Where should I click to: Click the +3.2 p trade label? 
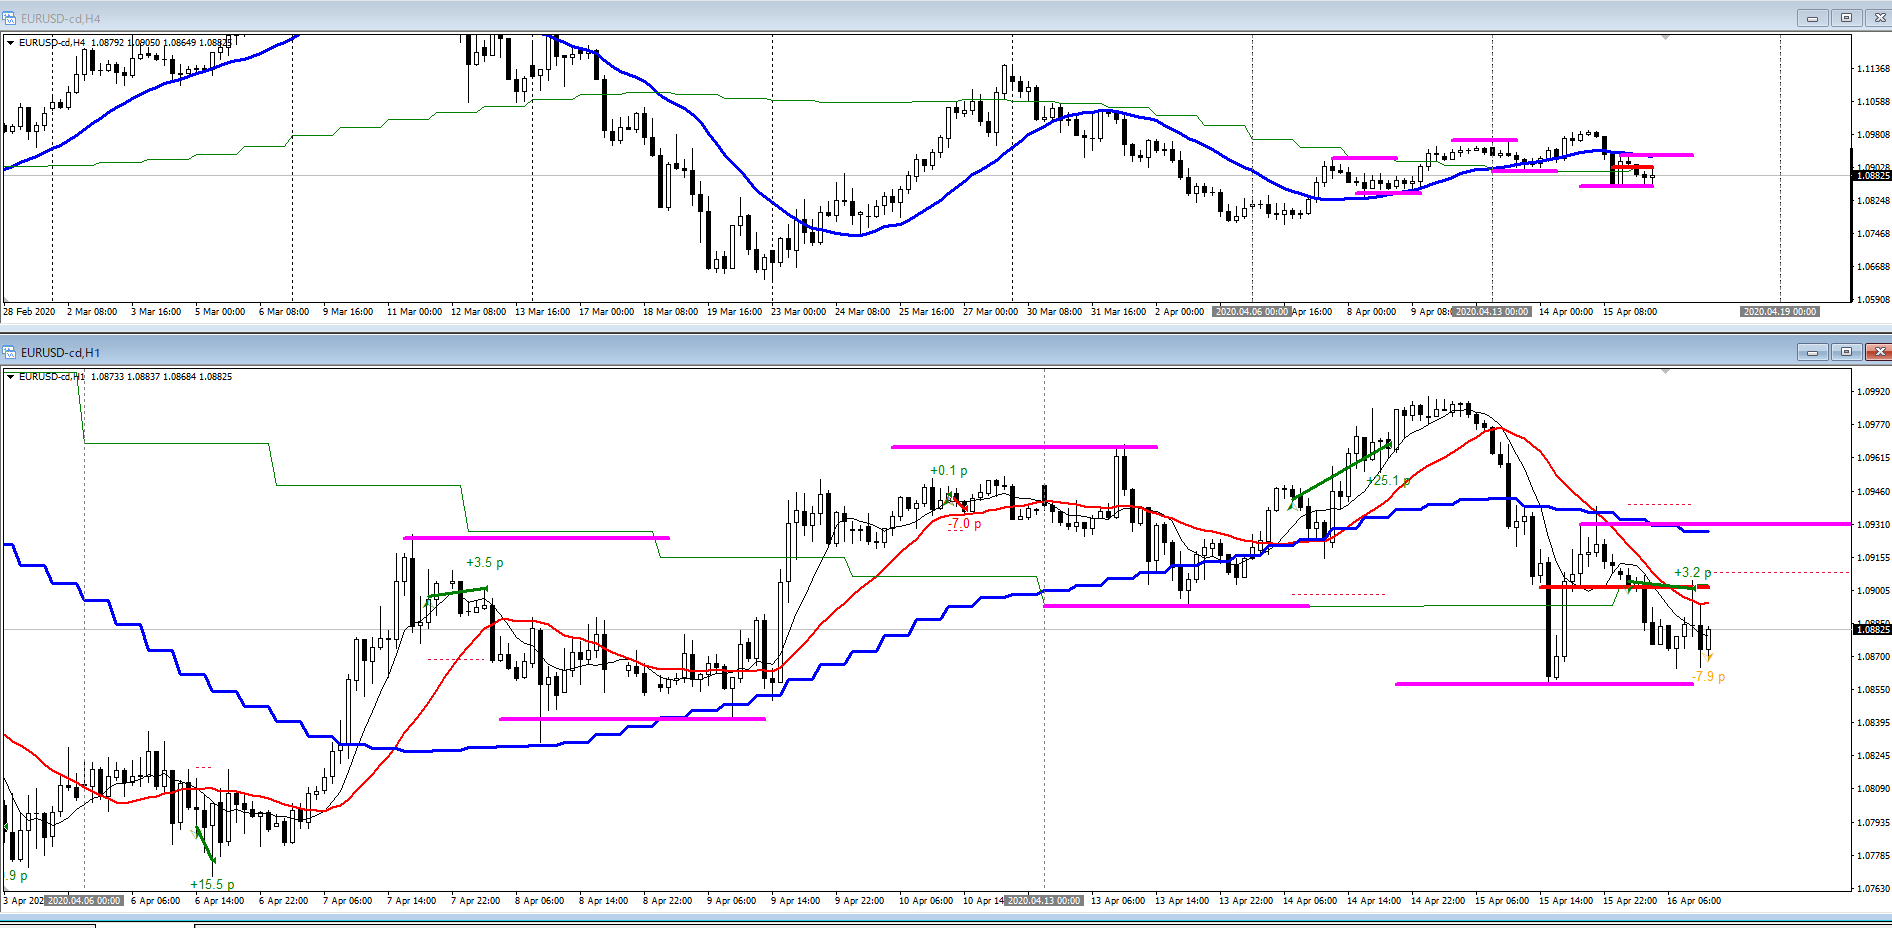(1693, 573)
